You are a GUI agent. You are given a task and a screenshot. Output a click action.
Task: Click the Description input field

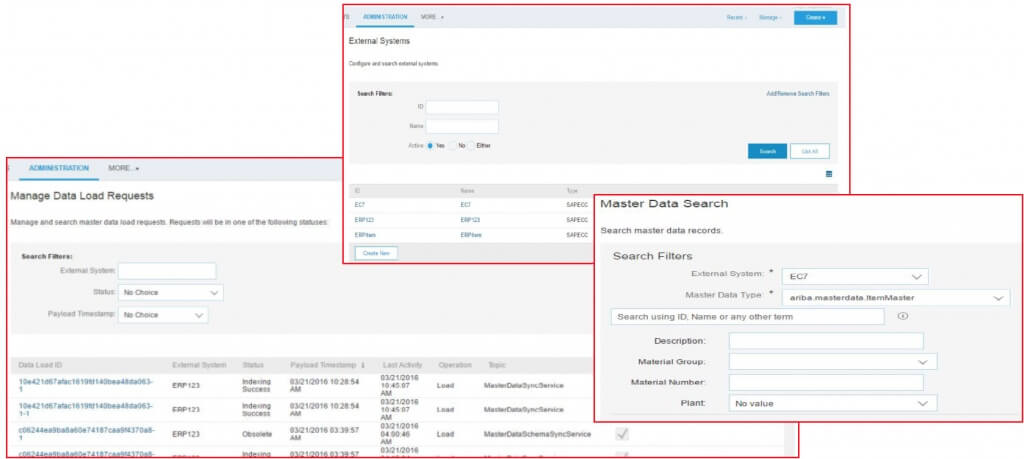826,341
